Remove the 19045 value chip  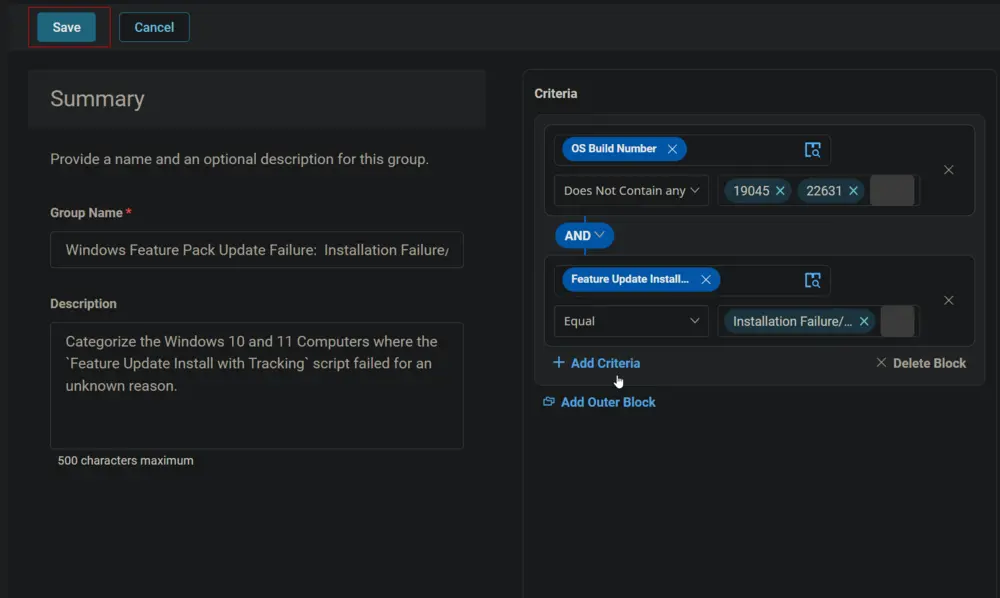(x=780, y=191)
